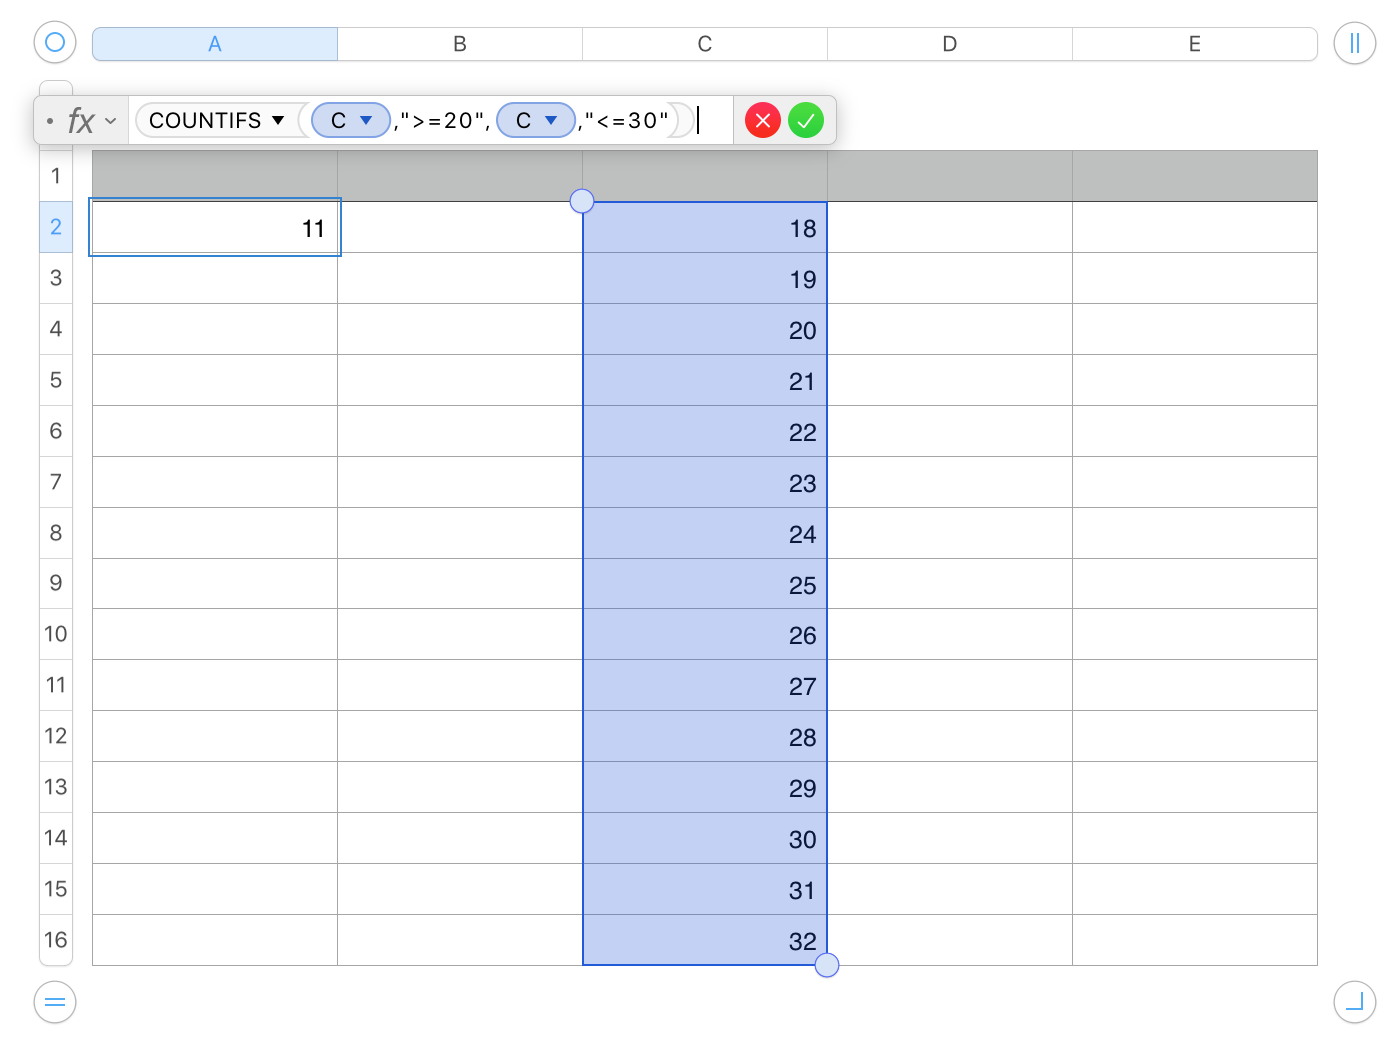Cancel the formula with the red X button
This screenshot has width=1396, height=1046.
[763, 121]
